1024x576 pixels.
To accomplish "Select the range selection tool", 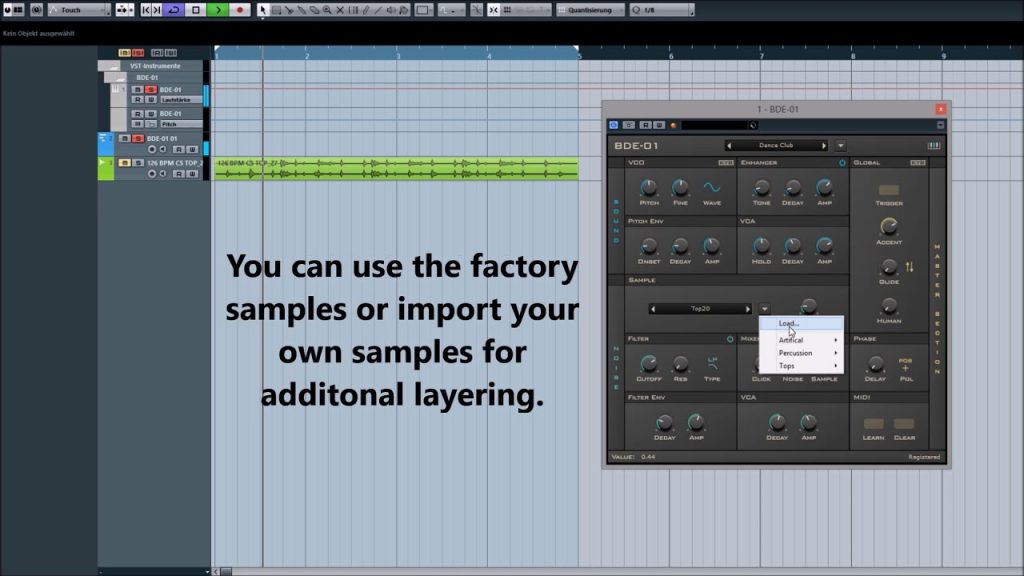I will tap(276, 10).
